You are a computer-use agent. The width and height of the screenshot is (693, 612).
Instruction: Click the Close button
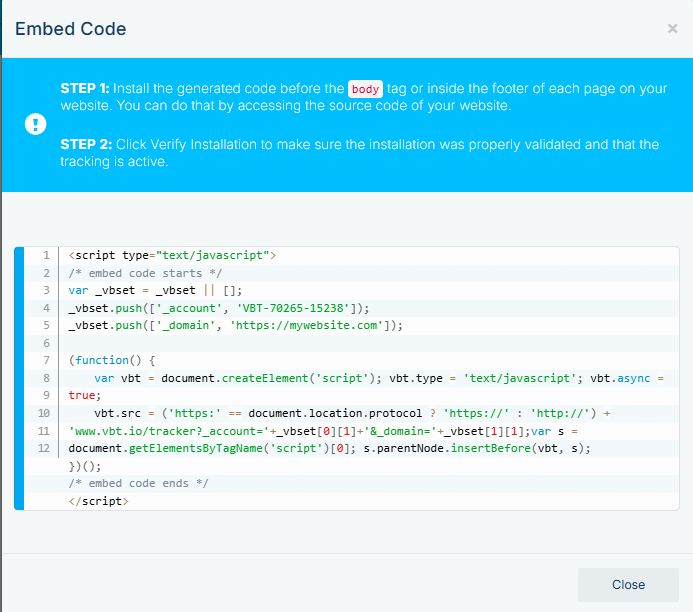[x=628, y=585]
